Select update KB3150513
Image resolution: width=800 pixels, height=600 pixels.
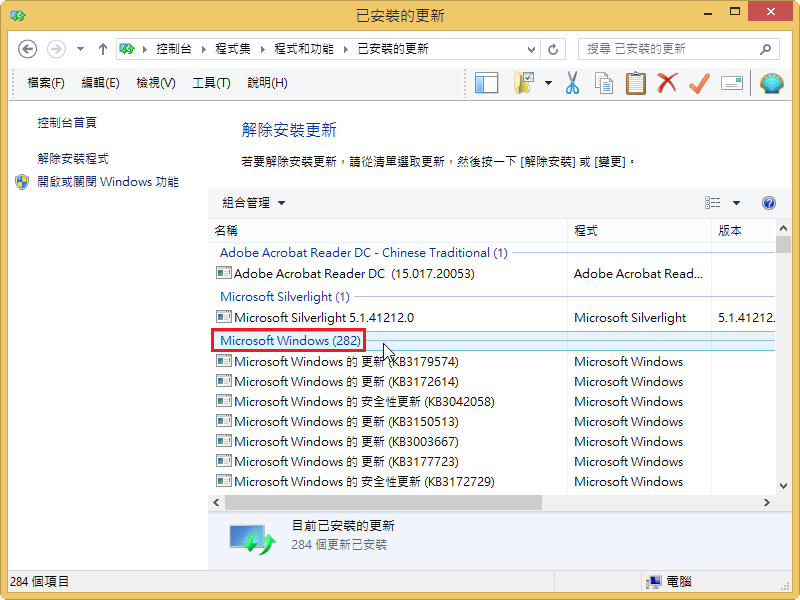coord(346,421)
